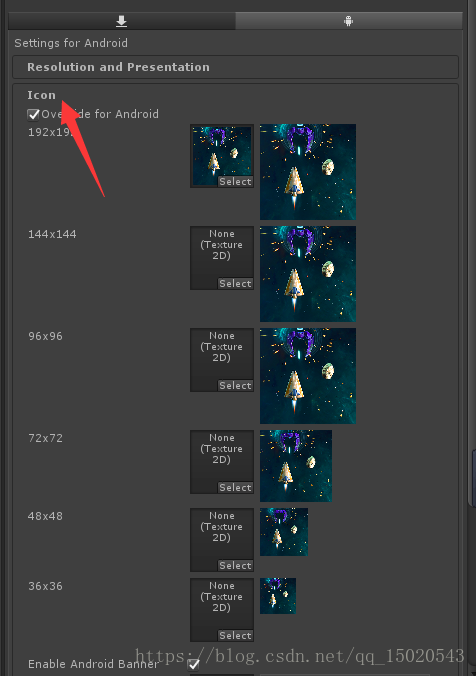Switch to the standalone download-arrow platform tab
Viewport: 476px width, 676px height.
[122, 21]
